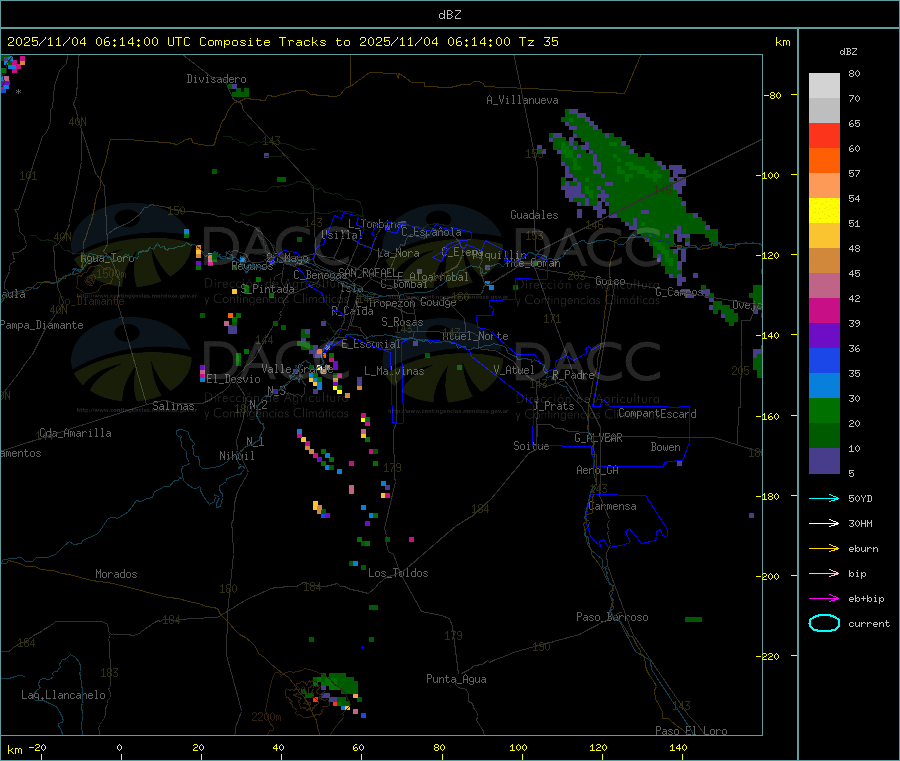900x761 pixels.
Task: Select the magenta 39-42 dBZ band
Action: pyautogui.click(x=824, y=310)
